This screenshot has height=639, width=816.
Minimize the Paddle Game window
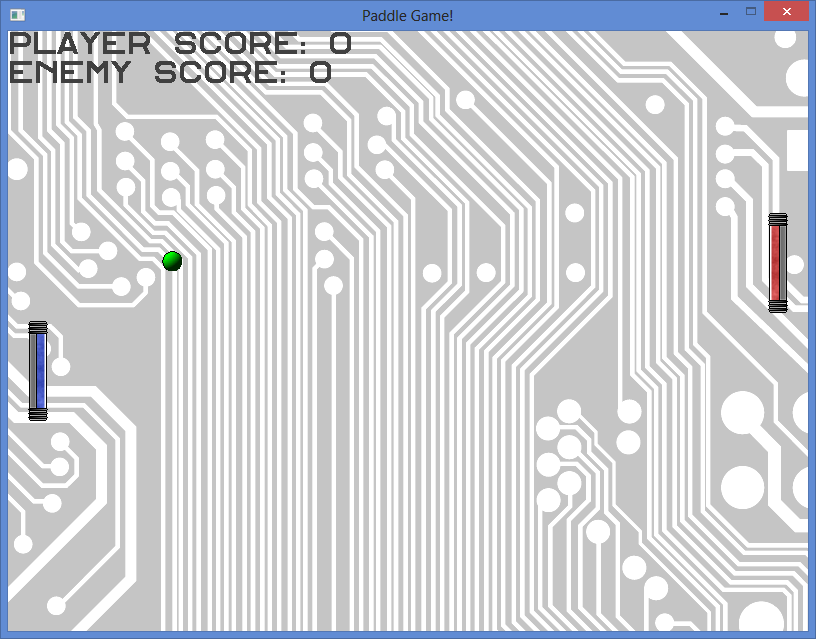click(724, 12)
